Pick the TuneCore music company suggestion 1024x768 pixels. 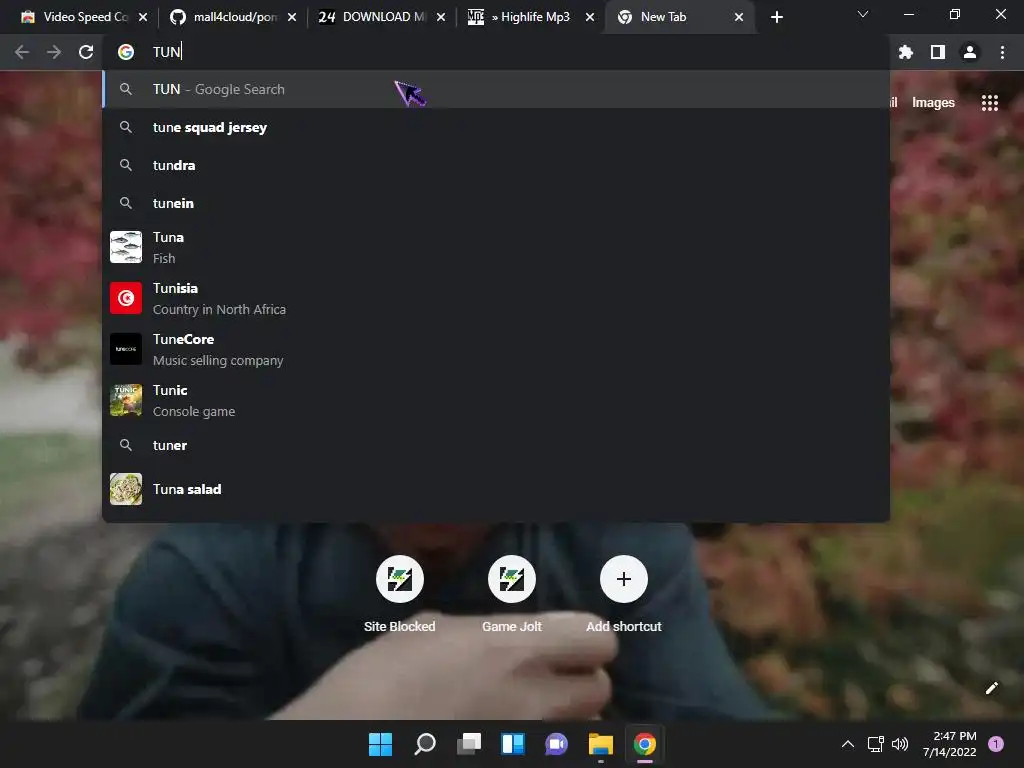[496, 349]
